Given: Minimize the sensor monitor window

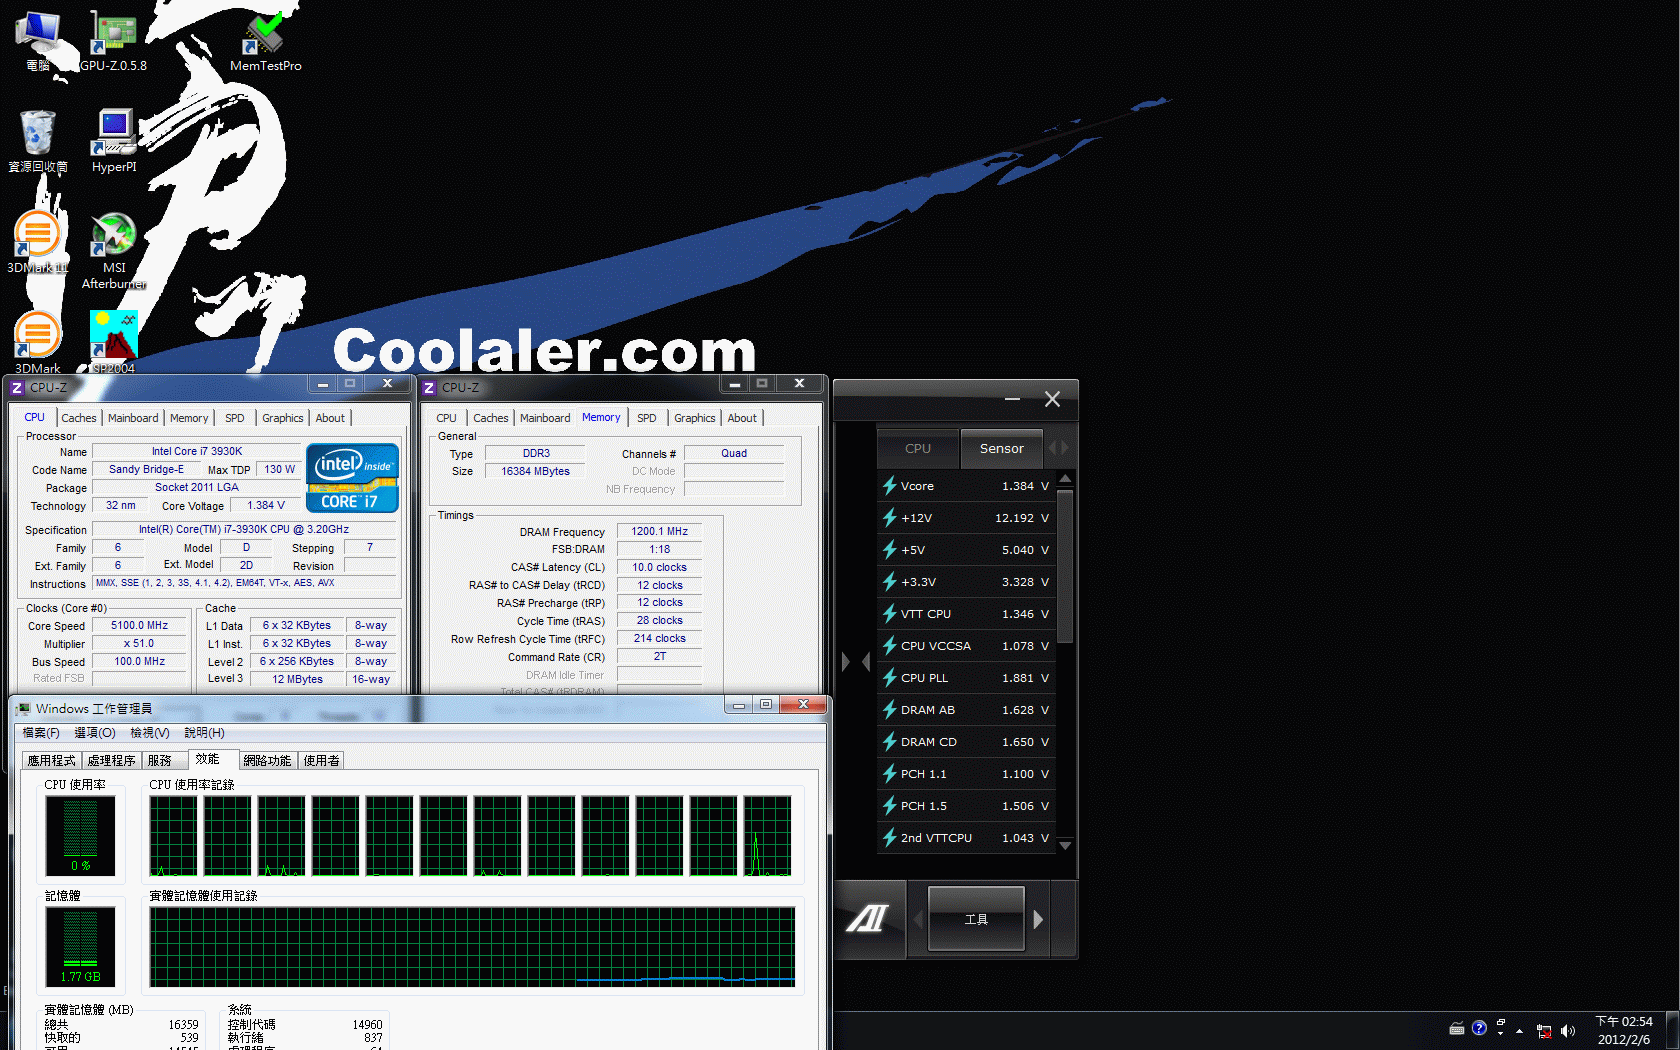Looking at the screenshot, I should [x=1012, y=399].
